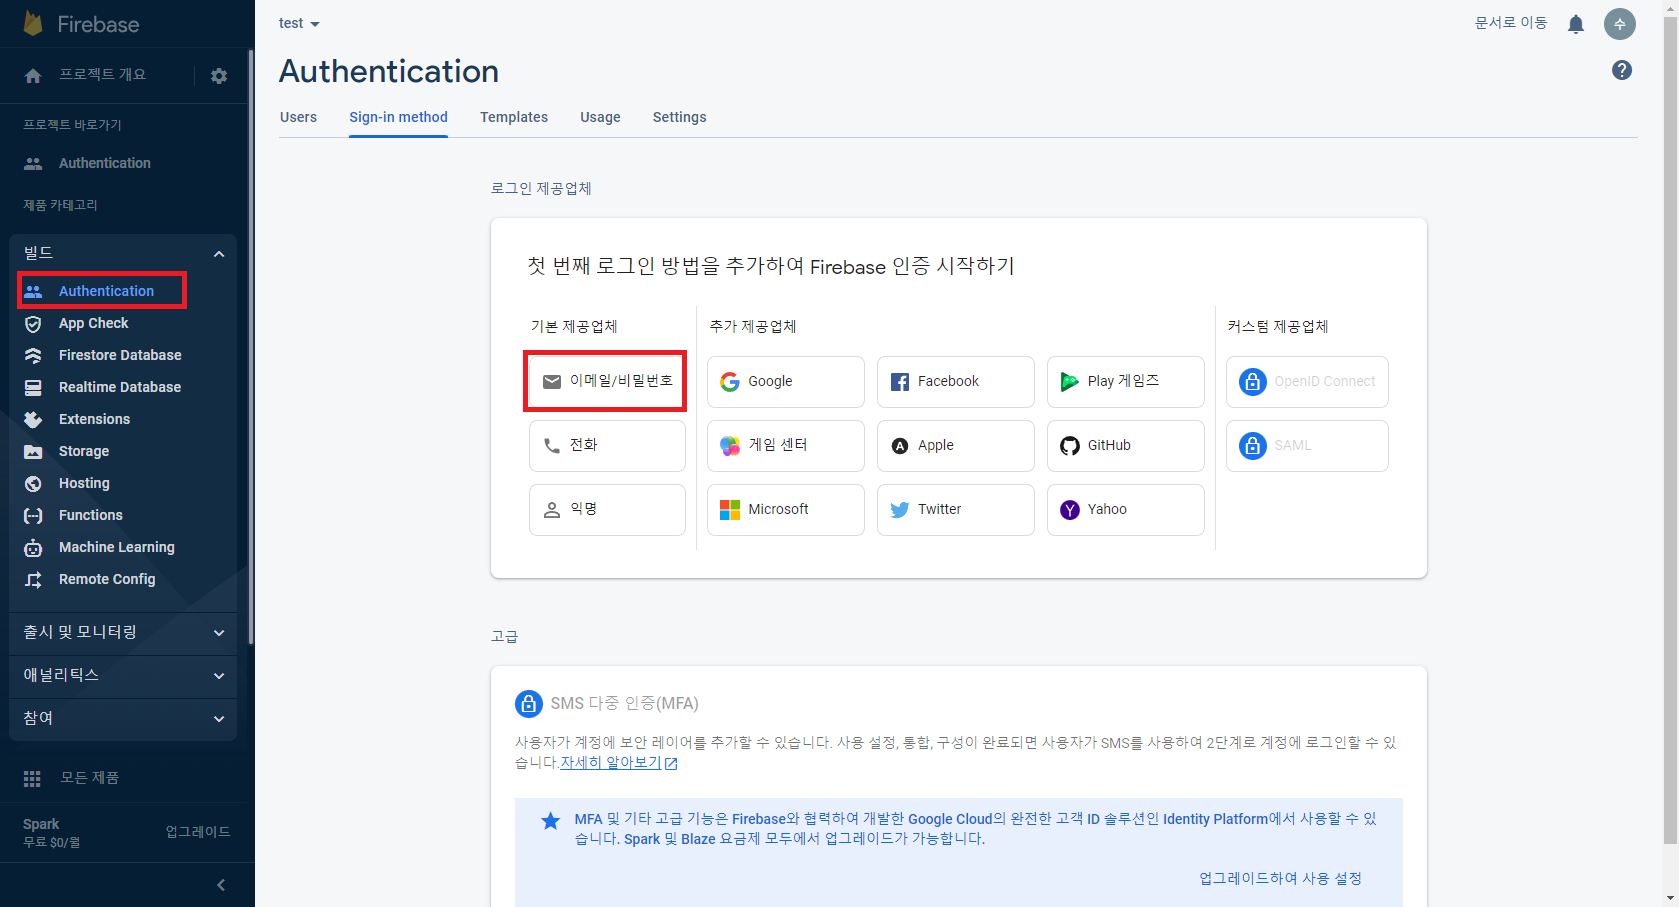Image resolution: width=1679 pixels, height=907 pixels.
Task: Click the 로그인 제공업체 heading
Action: click(541, 188)
